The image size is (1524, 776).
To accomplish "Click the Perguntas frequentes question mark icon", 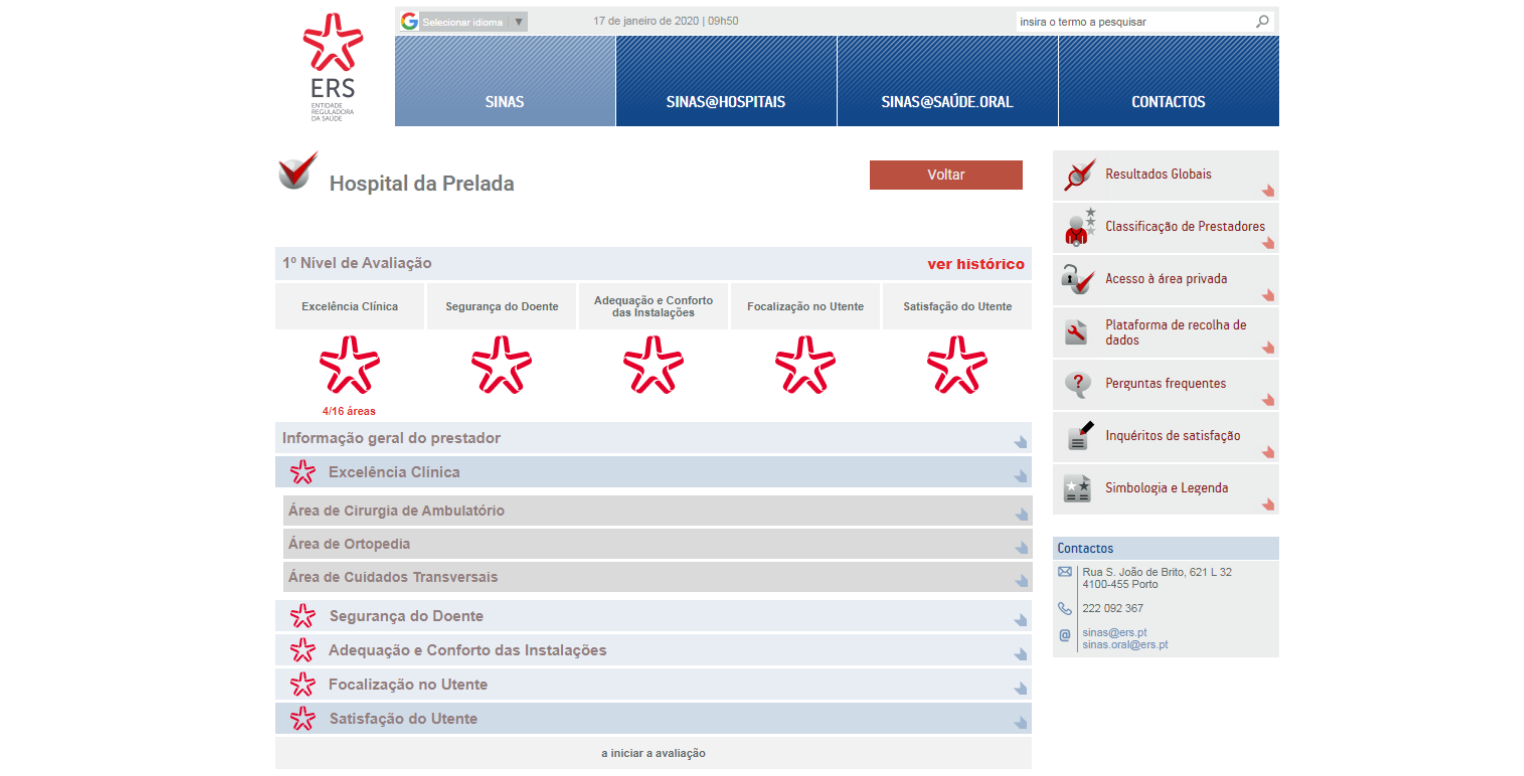I will coord(1077,384).
